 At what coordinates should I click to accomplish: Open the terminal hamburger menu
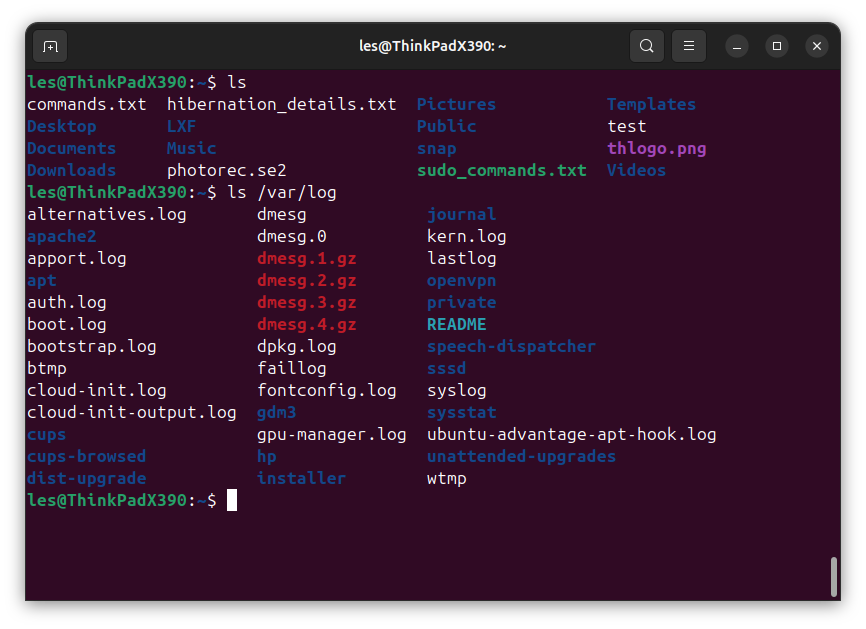click(688, 45)
